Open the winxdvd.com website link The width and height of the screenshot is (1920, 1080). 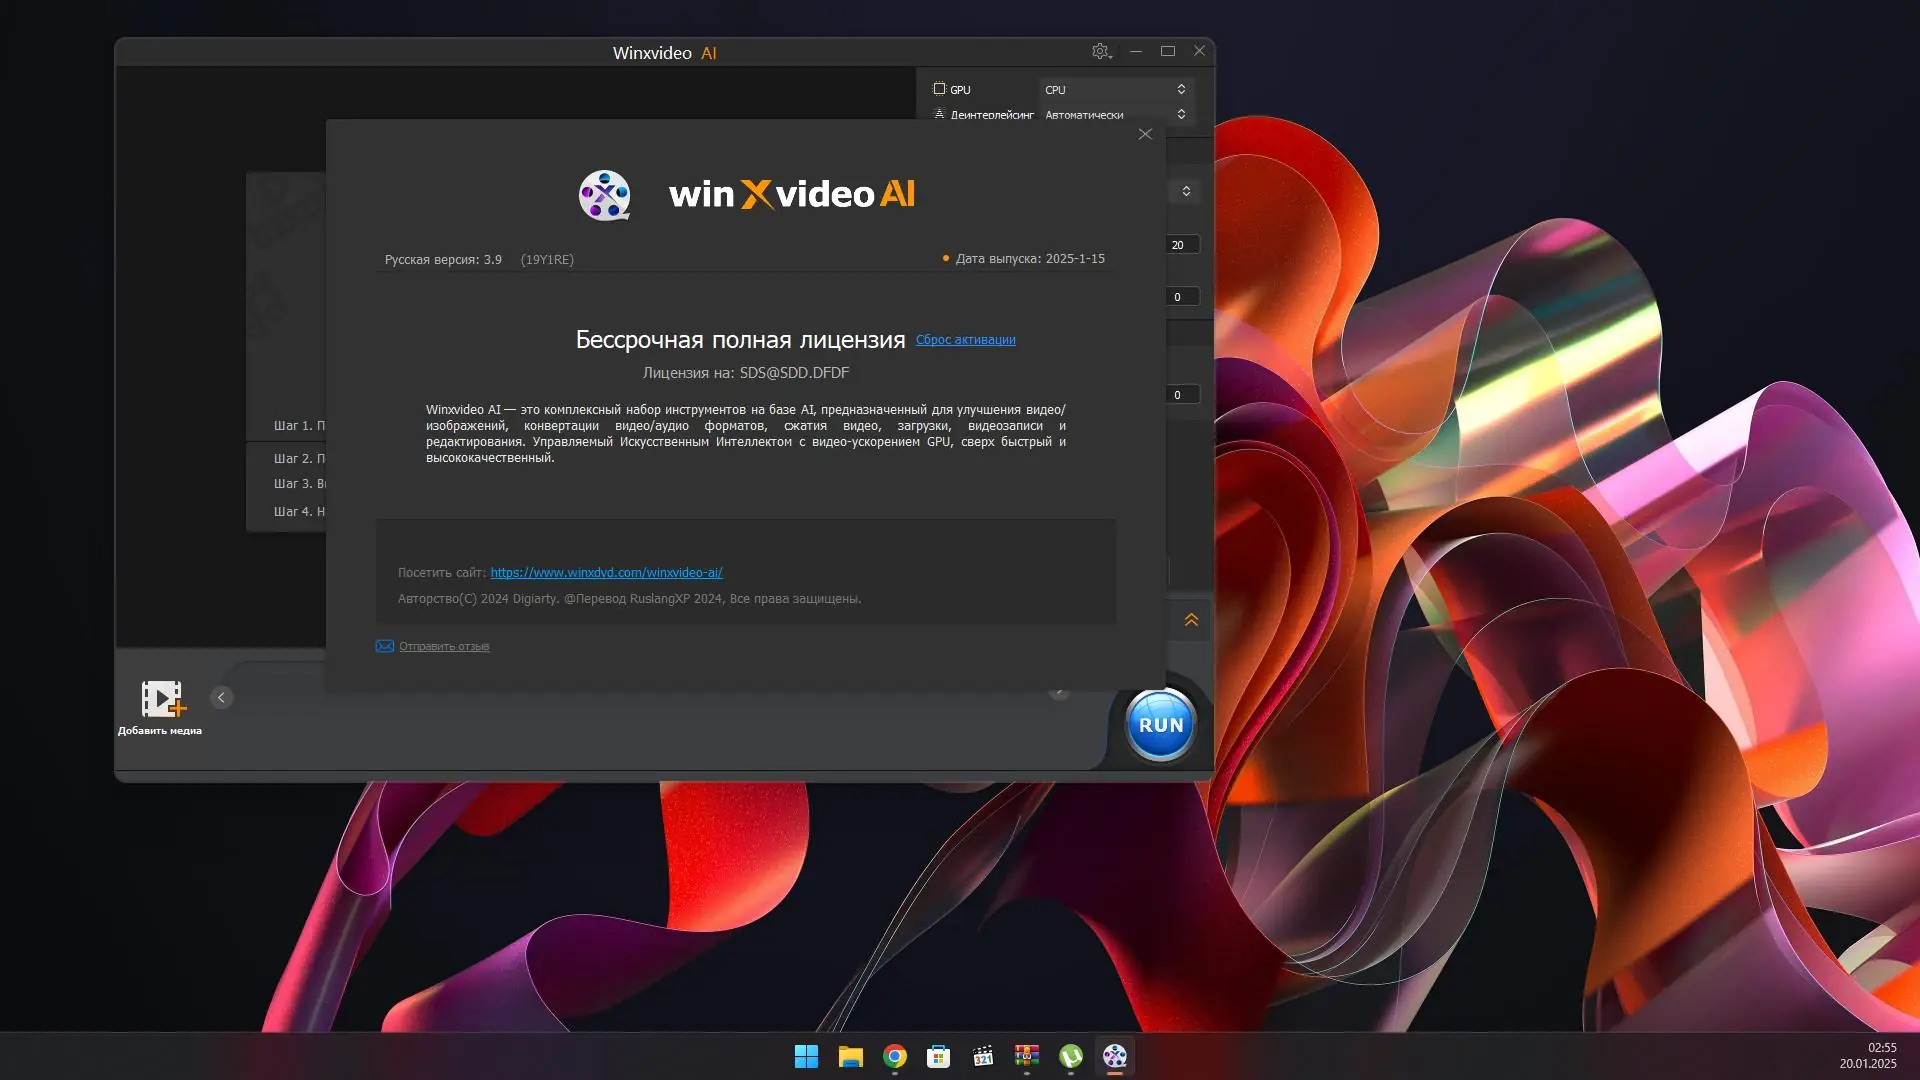[606, 573]
